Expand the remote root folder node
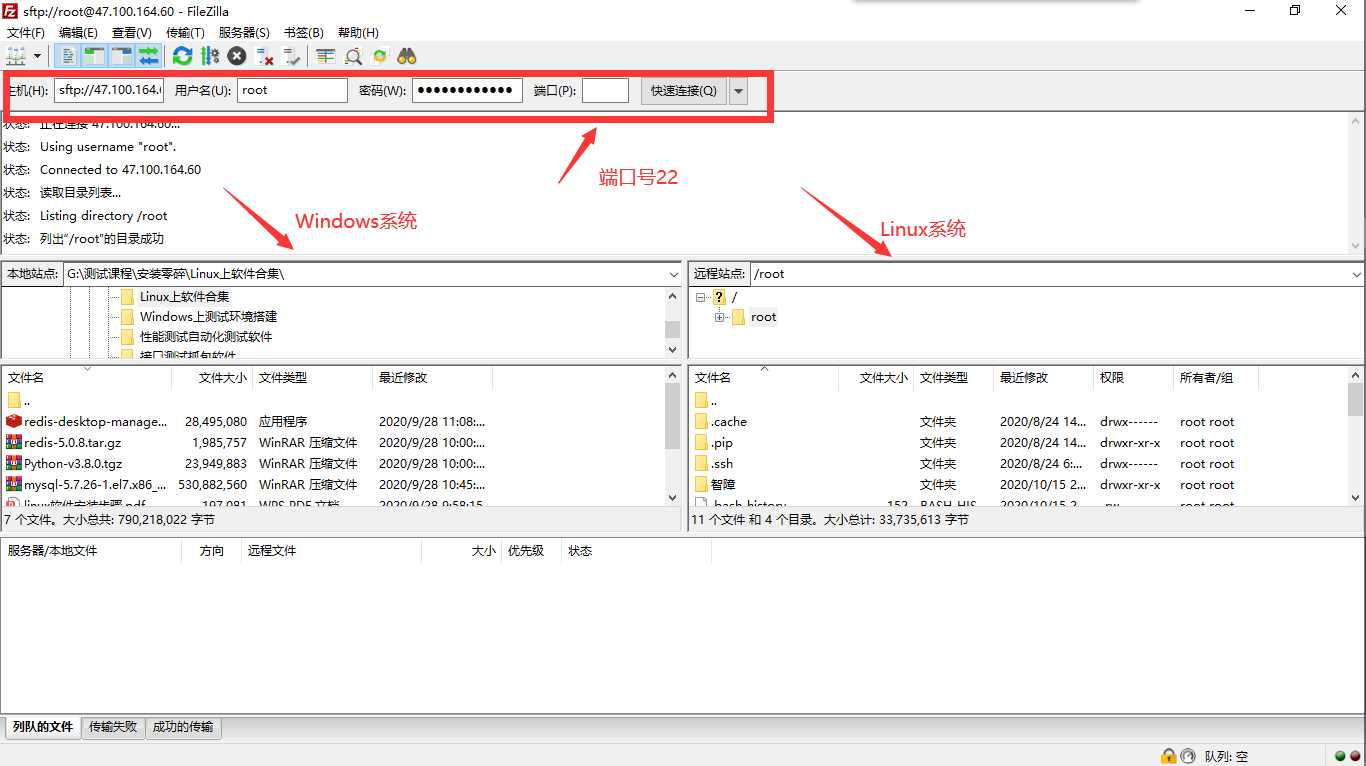 (719, 317)
